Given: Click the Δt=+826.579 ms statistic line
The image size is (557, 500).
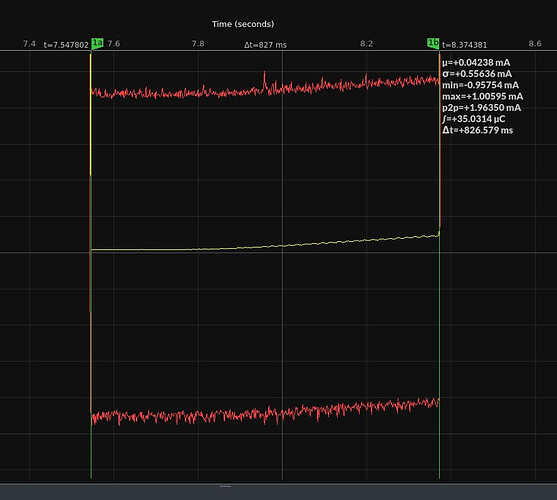Looking at the screenshot, I should (x=477, y=130).
